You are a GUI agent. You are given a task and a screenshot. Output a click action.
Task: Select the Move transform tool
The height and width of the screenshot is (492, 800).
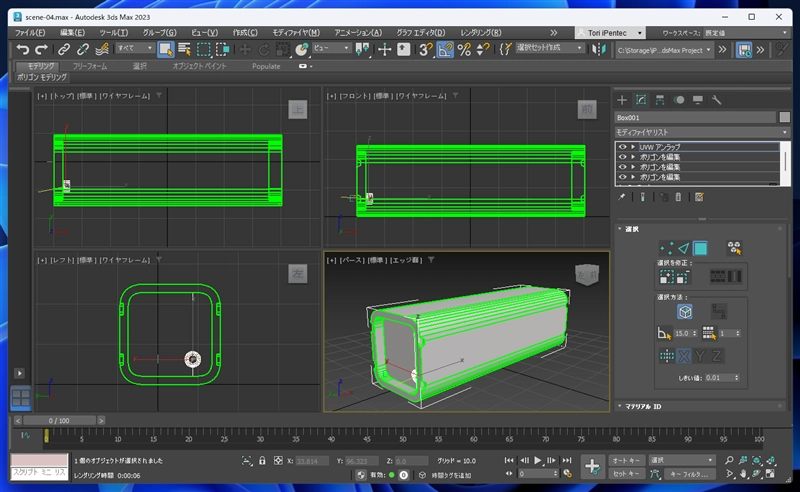click(244, 49)
